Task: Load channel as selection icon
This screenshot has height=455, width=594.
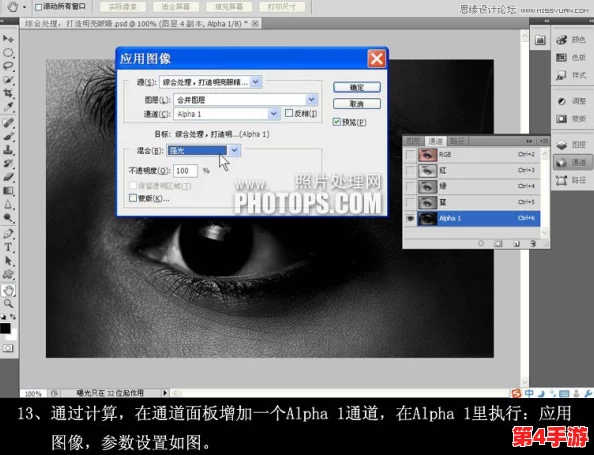Action: tap(481, 244)
